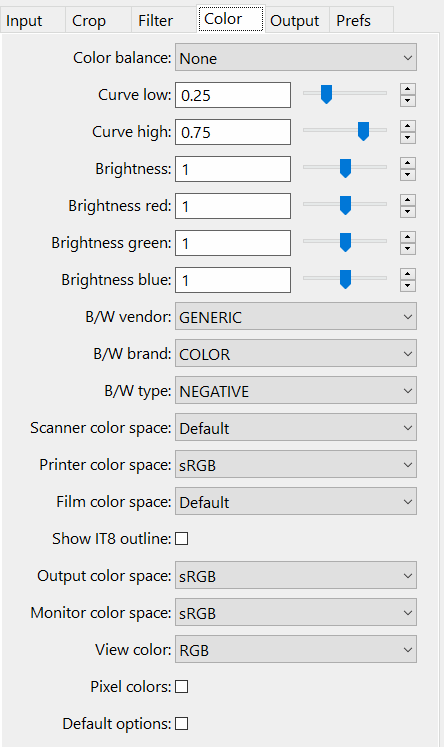Switch to the Filter tab
The image size is (444, 747).
164,20
